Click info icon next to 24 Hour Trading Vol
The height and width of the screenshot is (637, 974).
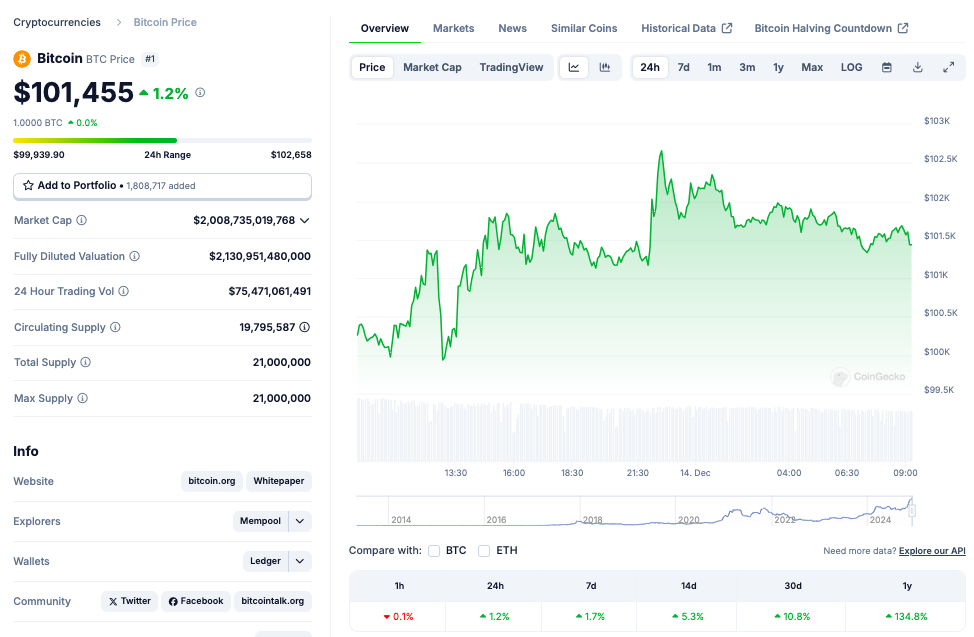click(x=124, y=291)
